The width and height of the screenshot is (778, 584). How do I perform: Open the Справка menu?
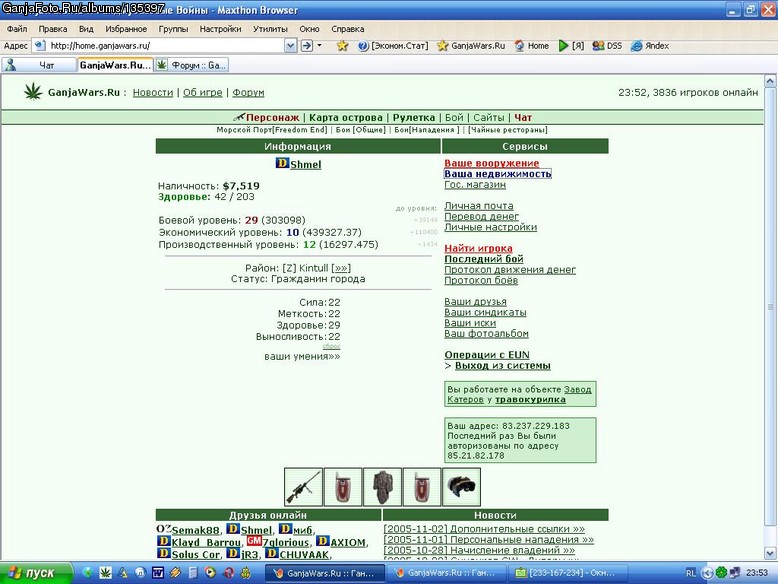tap(347, 29)
